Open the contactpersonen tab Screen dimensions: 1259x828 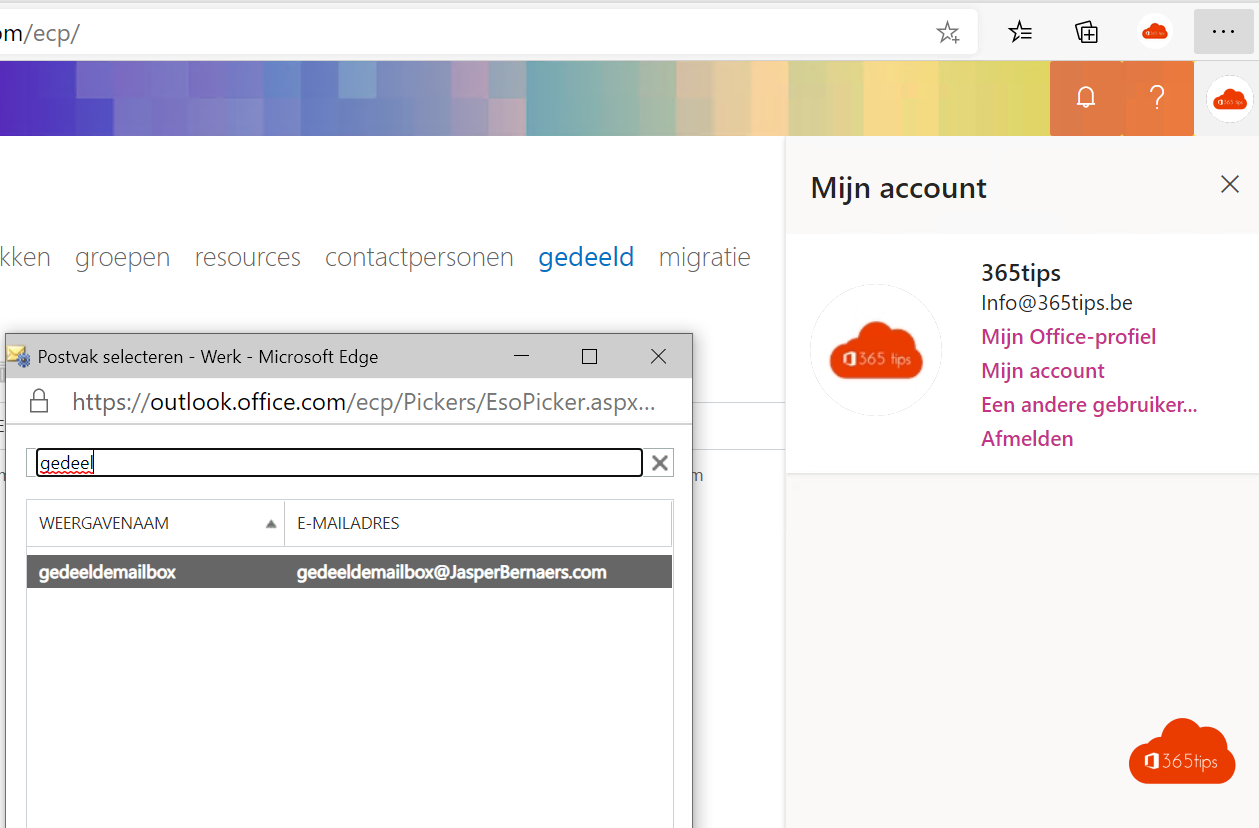pos(419,257)
